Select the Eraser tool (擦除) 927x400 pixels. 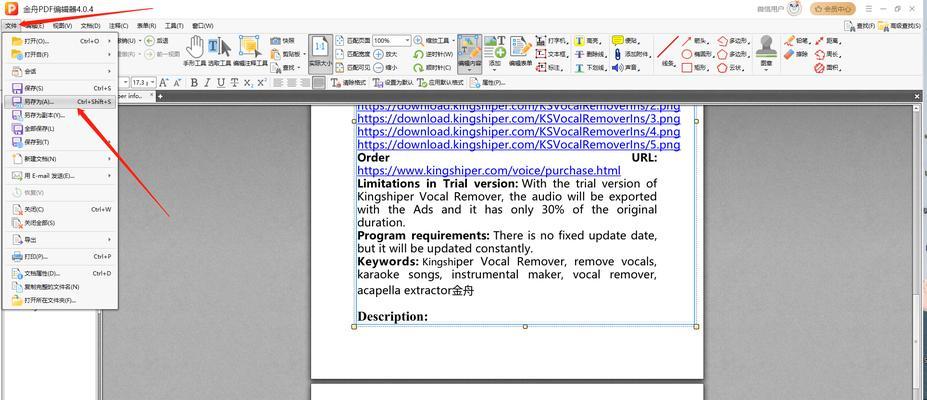tap(796, 54)
